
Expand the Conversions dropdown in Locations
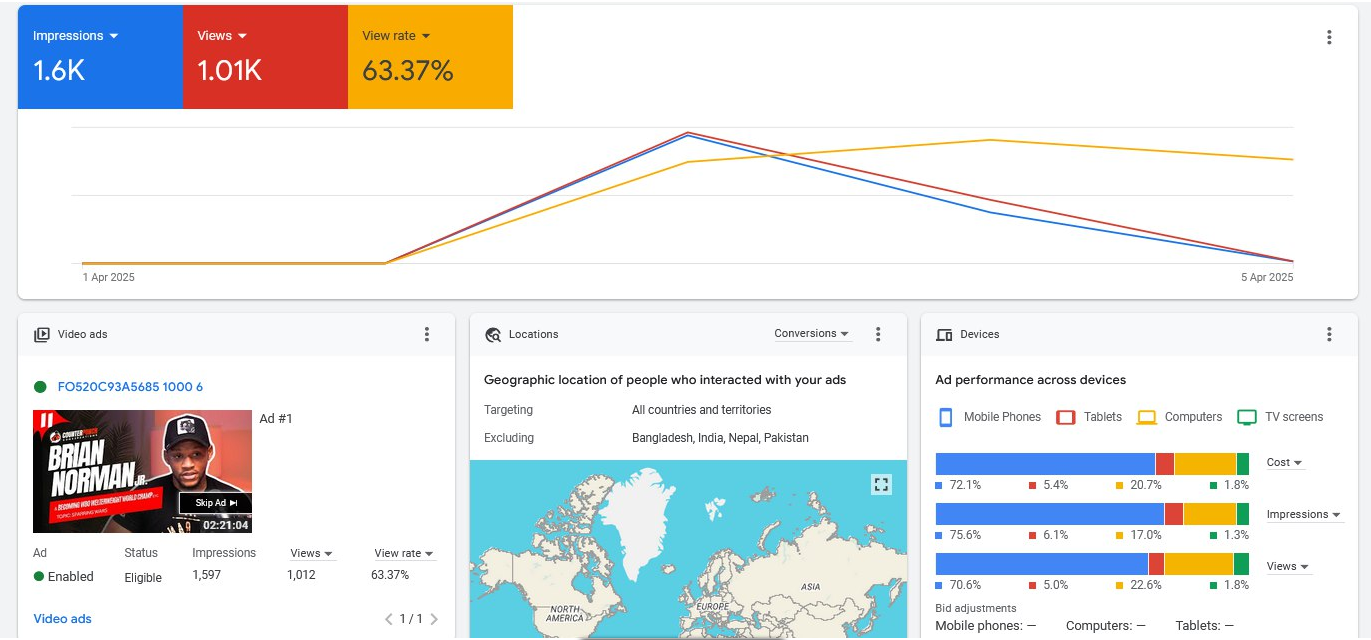point(812,334)
